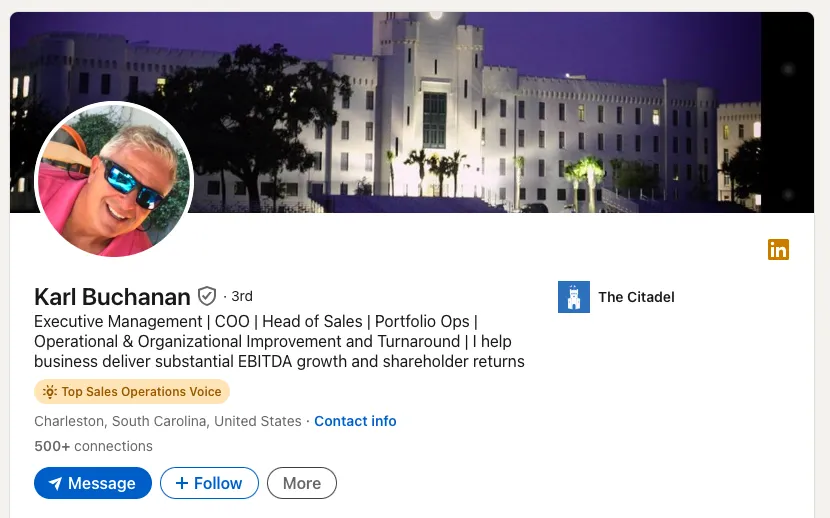Click the 3rd degree connection label

click(x=242, y=296)
